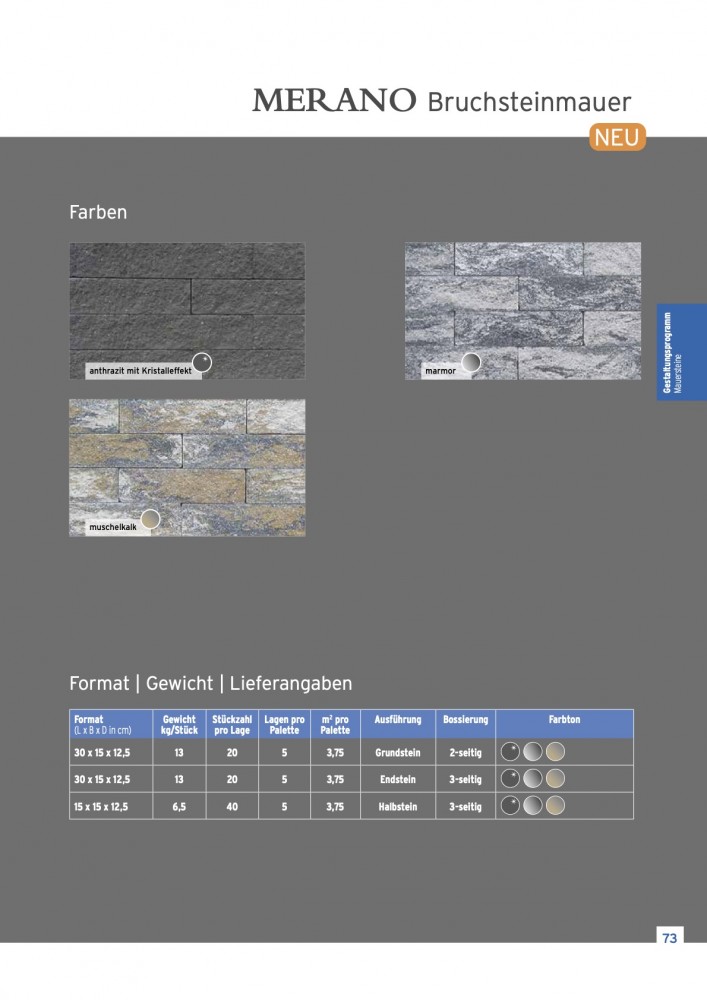This screenshot has height=1000, width=707.
Task: Pick the marmor swatch in the Endstein row
Action: (x=533, y=779)
